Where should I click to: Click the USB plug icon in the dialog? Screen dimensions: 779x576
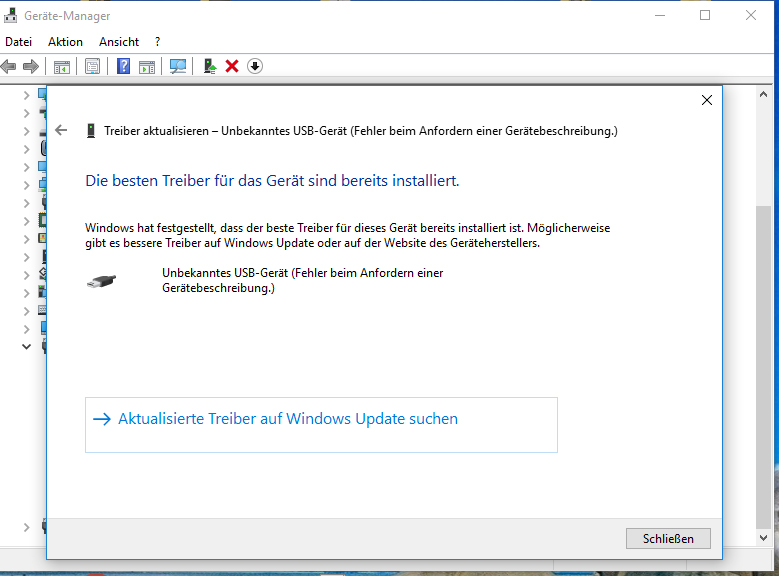[x=101, y=281]
